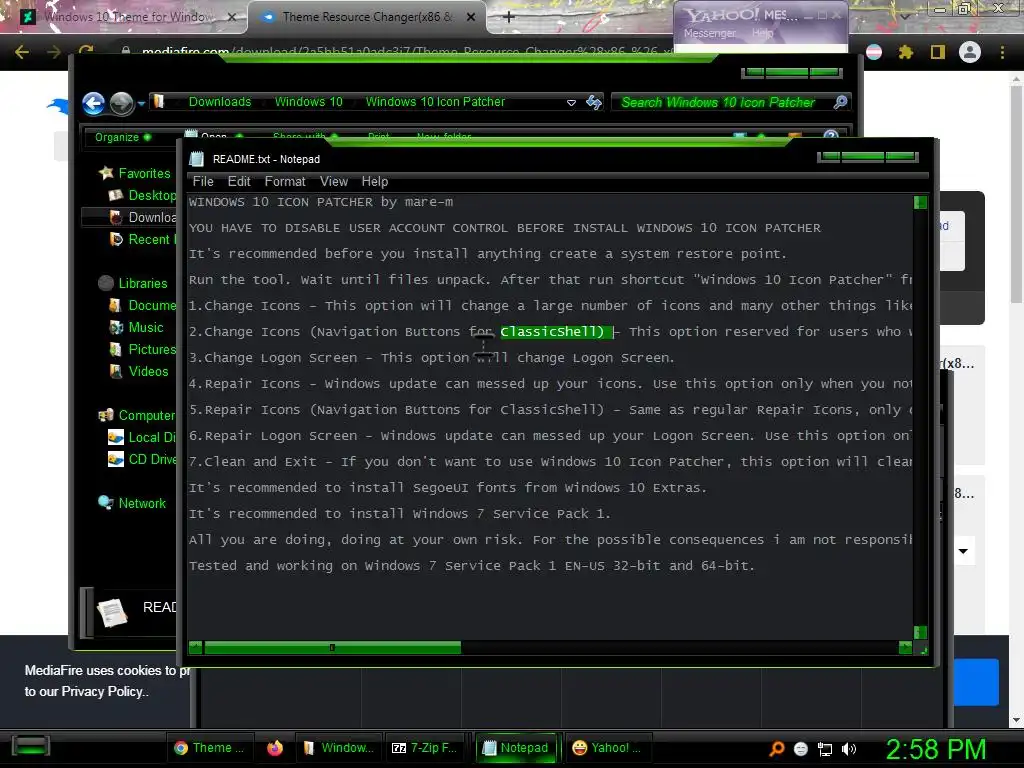Open Explorer recent locations dropdown arrow
Image resolution: width=1024 pixels, height=768 pixels.
click(141, 103)
